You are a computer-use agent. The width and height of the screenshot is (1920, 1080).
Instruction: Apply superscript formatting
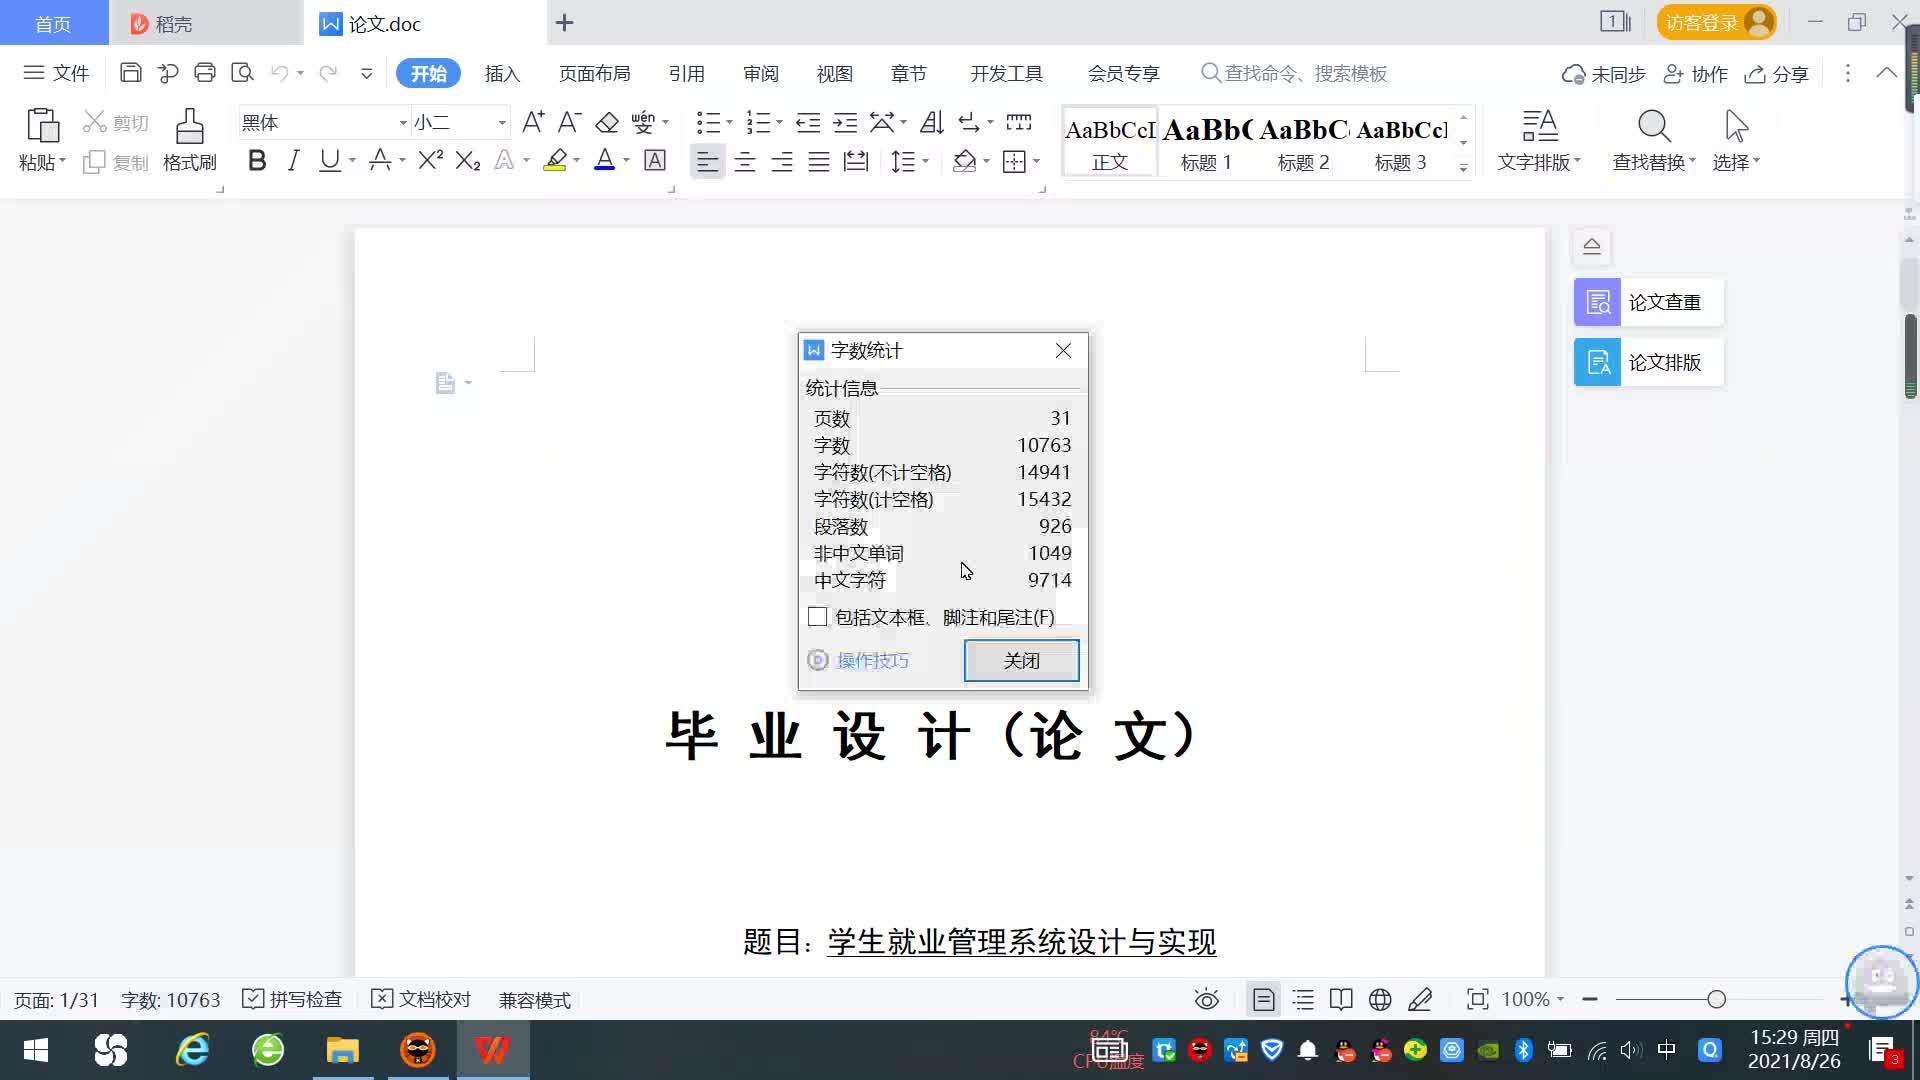coord(430,161)
